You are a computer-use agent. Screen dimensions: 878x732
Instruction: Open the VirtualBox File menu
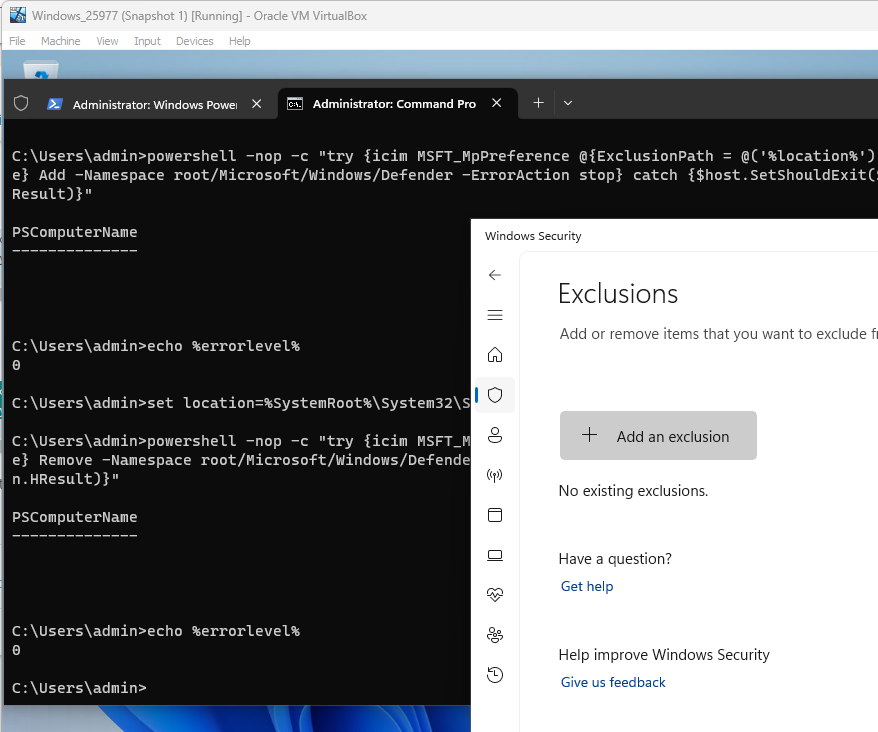pos(17,41)
